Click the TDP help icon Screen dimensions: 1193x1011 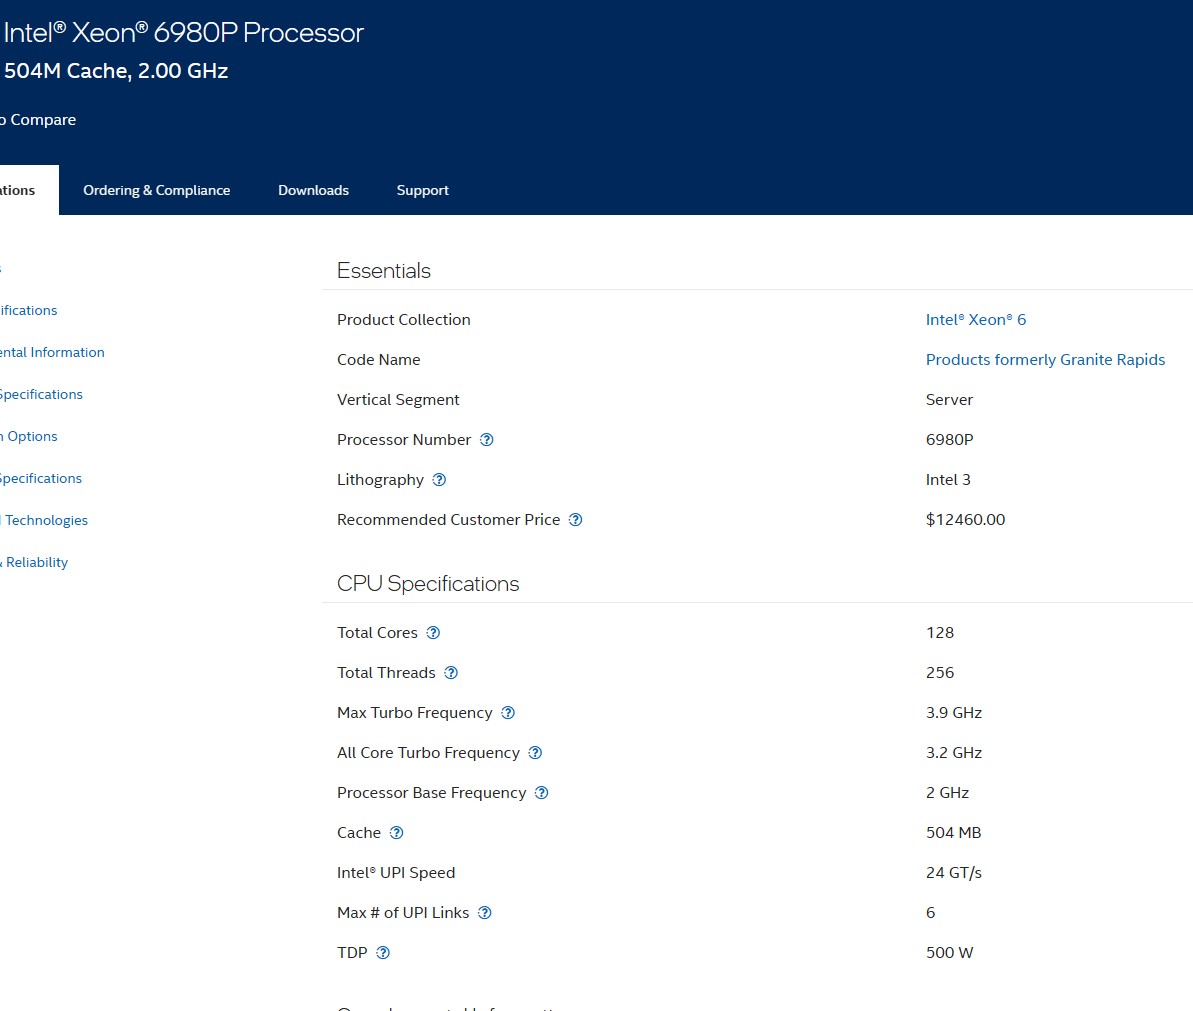tap(383, 953)
